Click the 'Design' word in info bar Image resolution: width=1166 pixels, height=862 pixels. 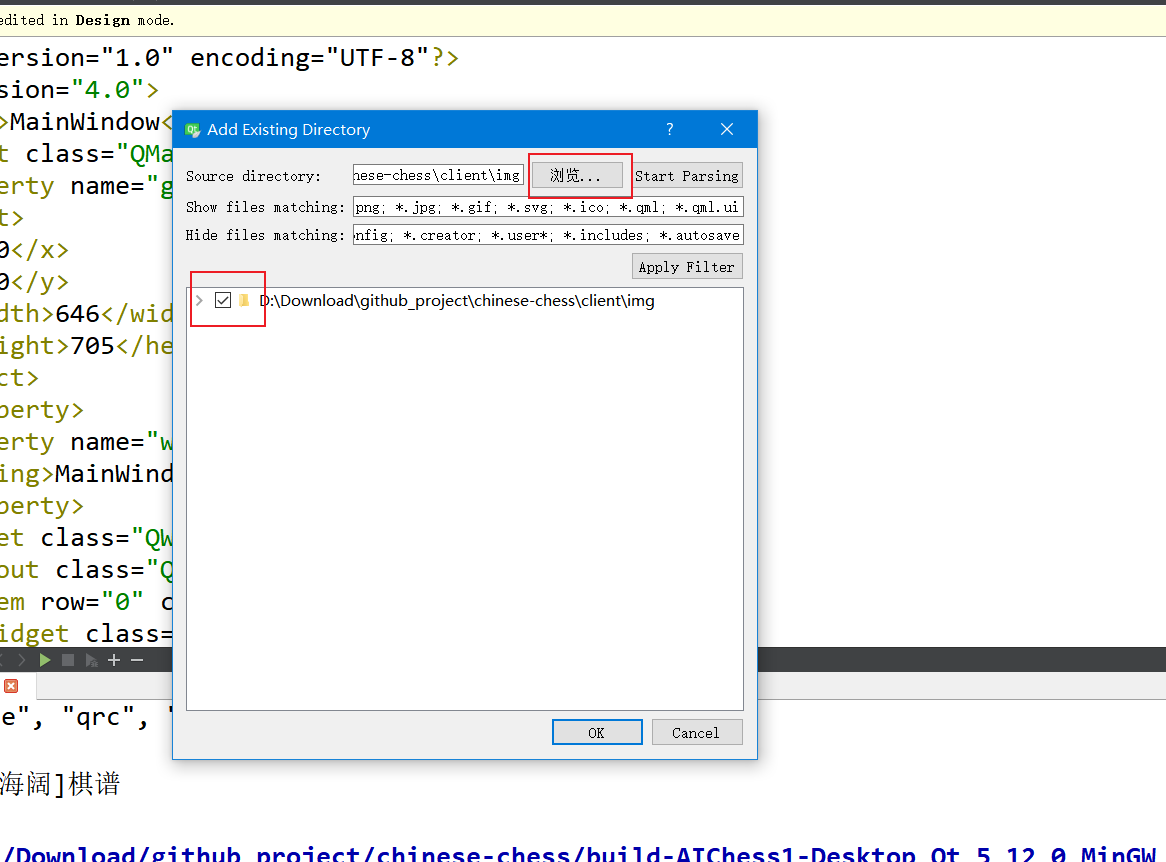click(103, 20)
